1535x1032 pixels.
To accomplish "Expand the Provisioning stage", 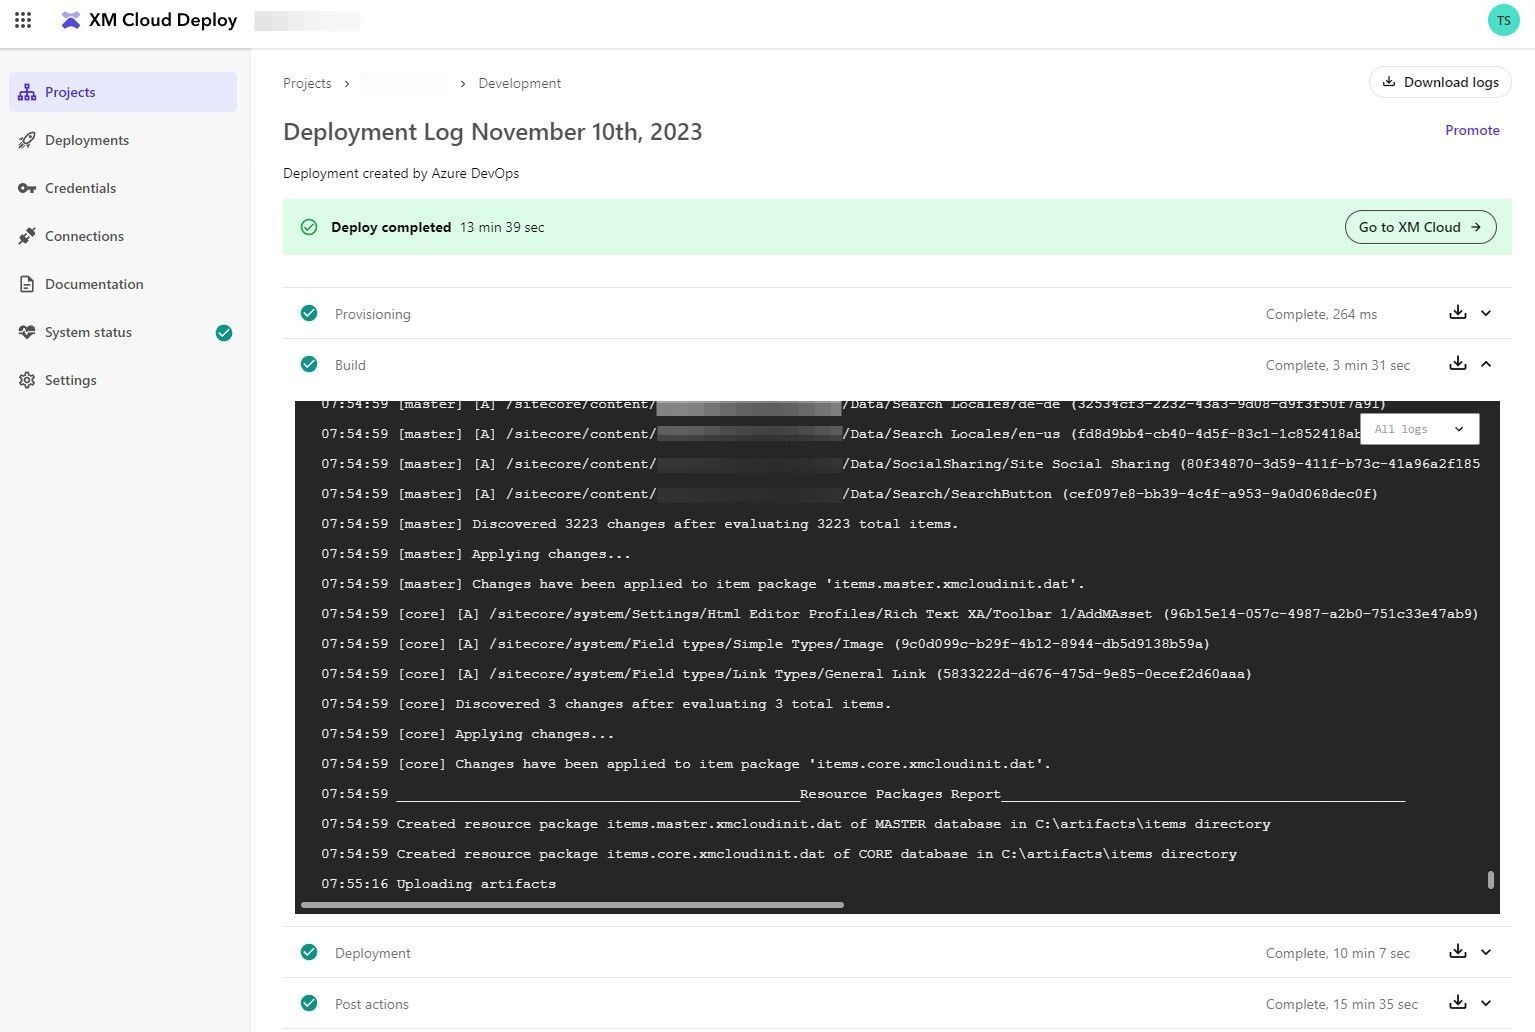I will click(x=1486, y=313).
